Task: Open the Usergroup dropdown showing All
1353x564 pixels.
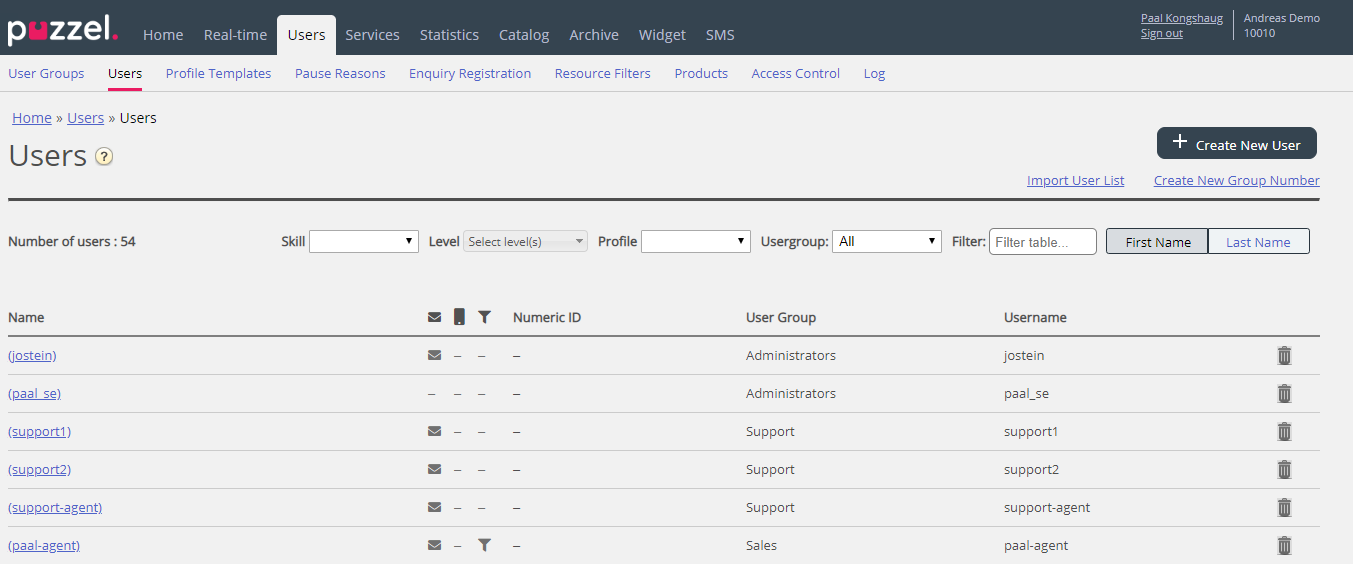Action: click(x=886, y=241)
